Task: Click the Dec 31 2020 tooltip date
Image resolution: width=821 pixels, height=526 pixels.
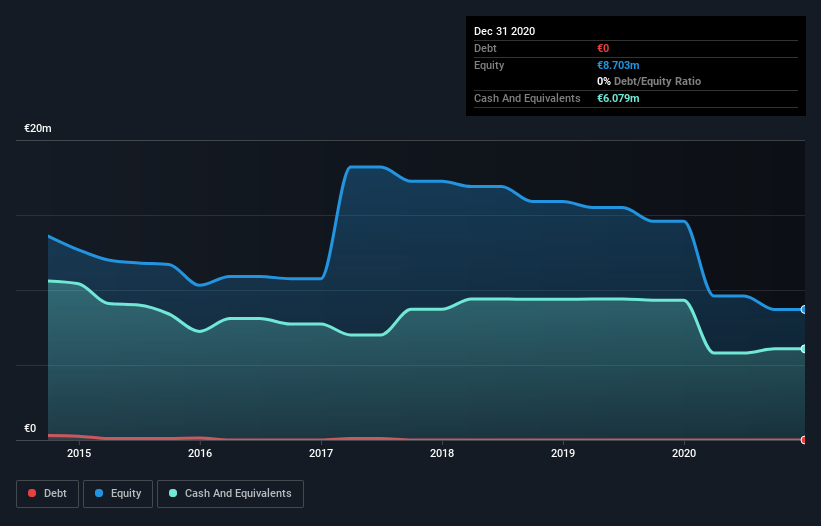Action: 504,31
